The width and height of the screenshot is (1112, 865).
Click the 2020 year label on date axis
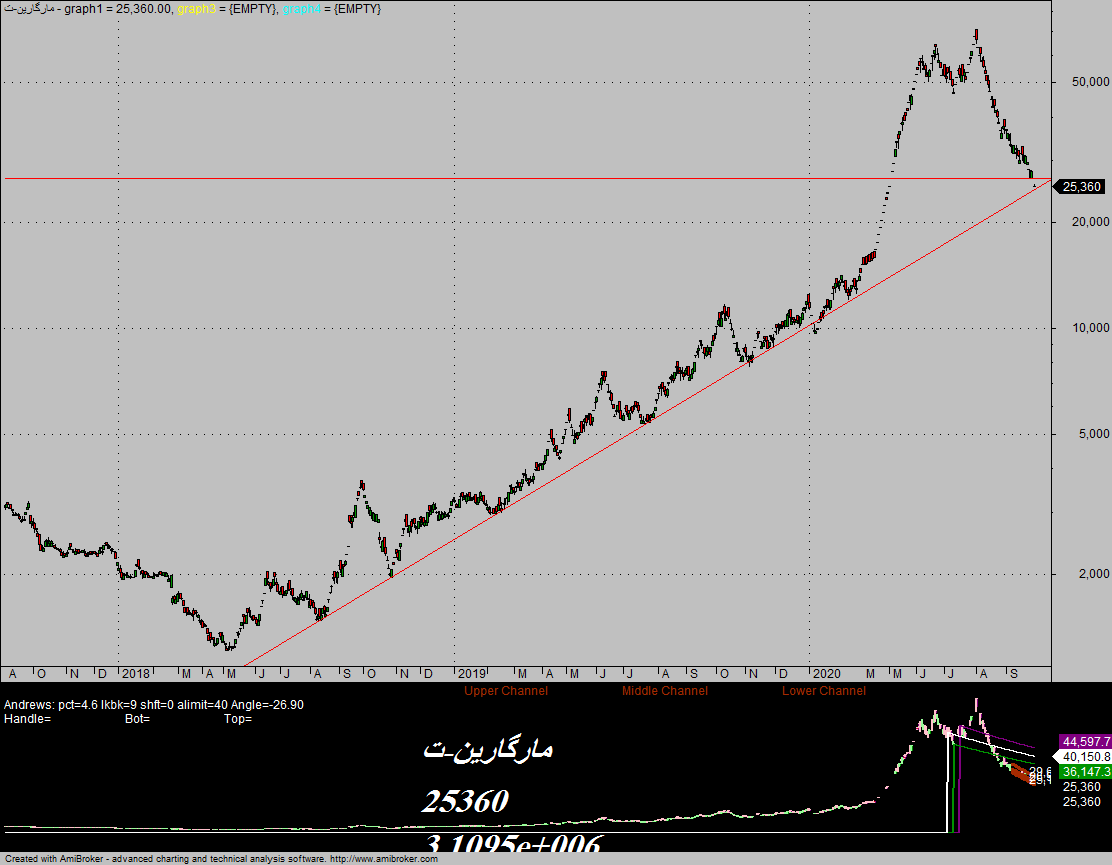[x=826, y=674]
